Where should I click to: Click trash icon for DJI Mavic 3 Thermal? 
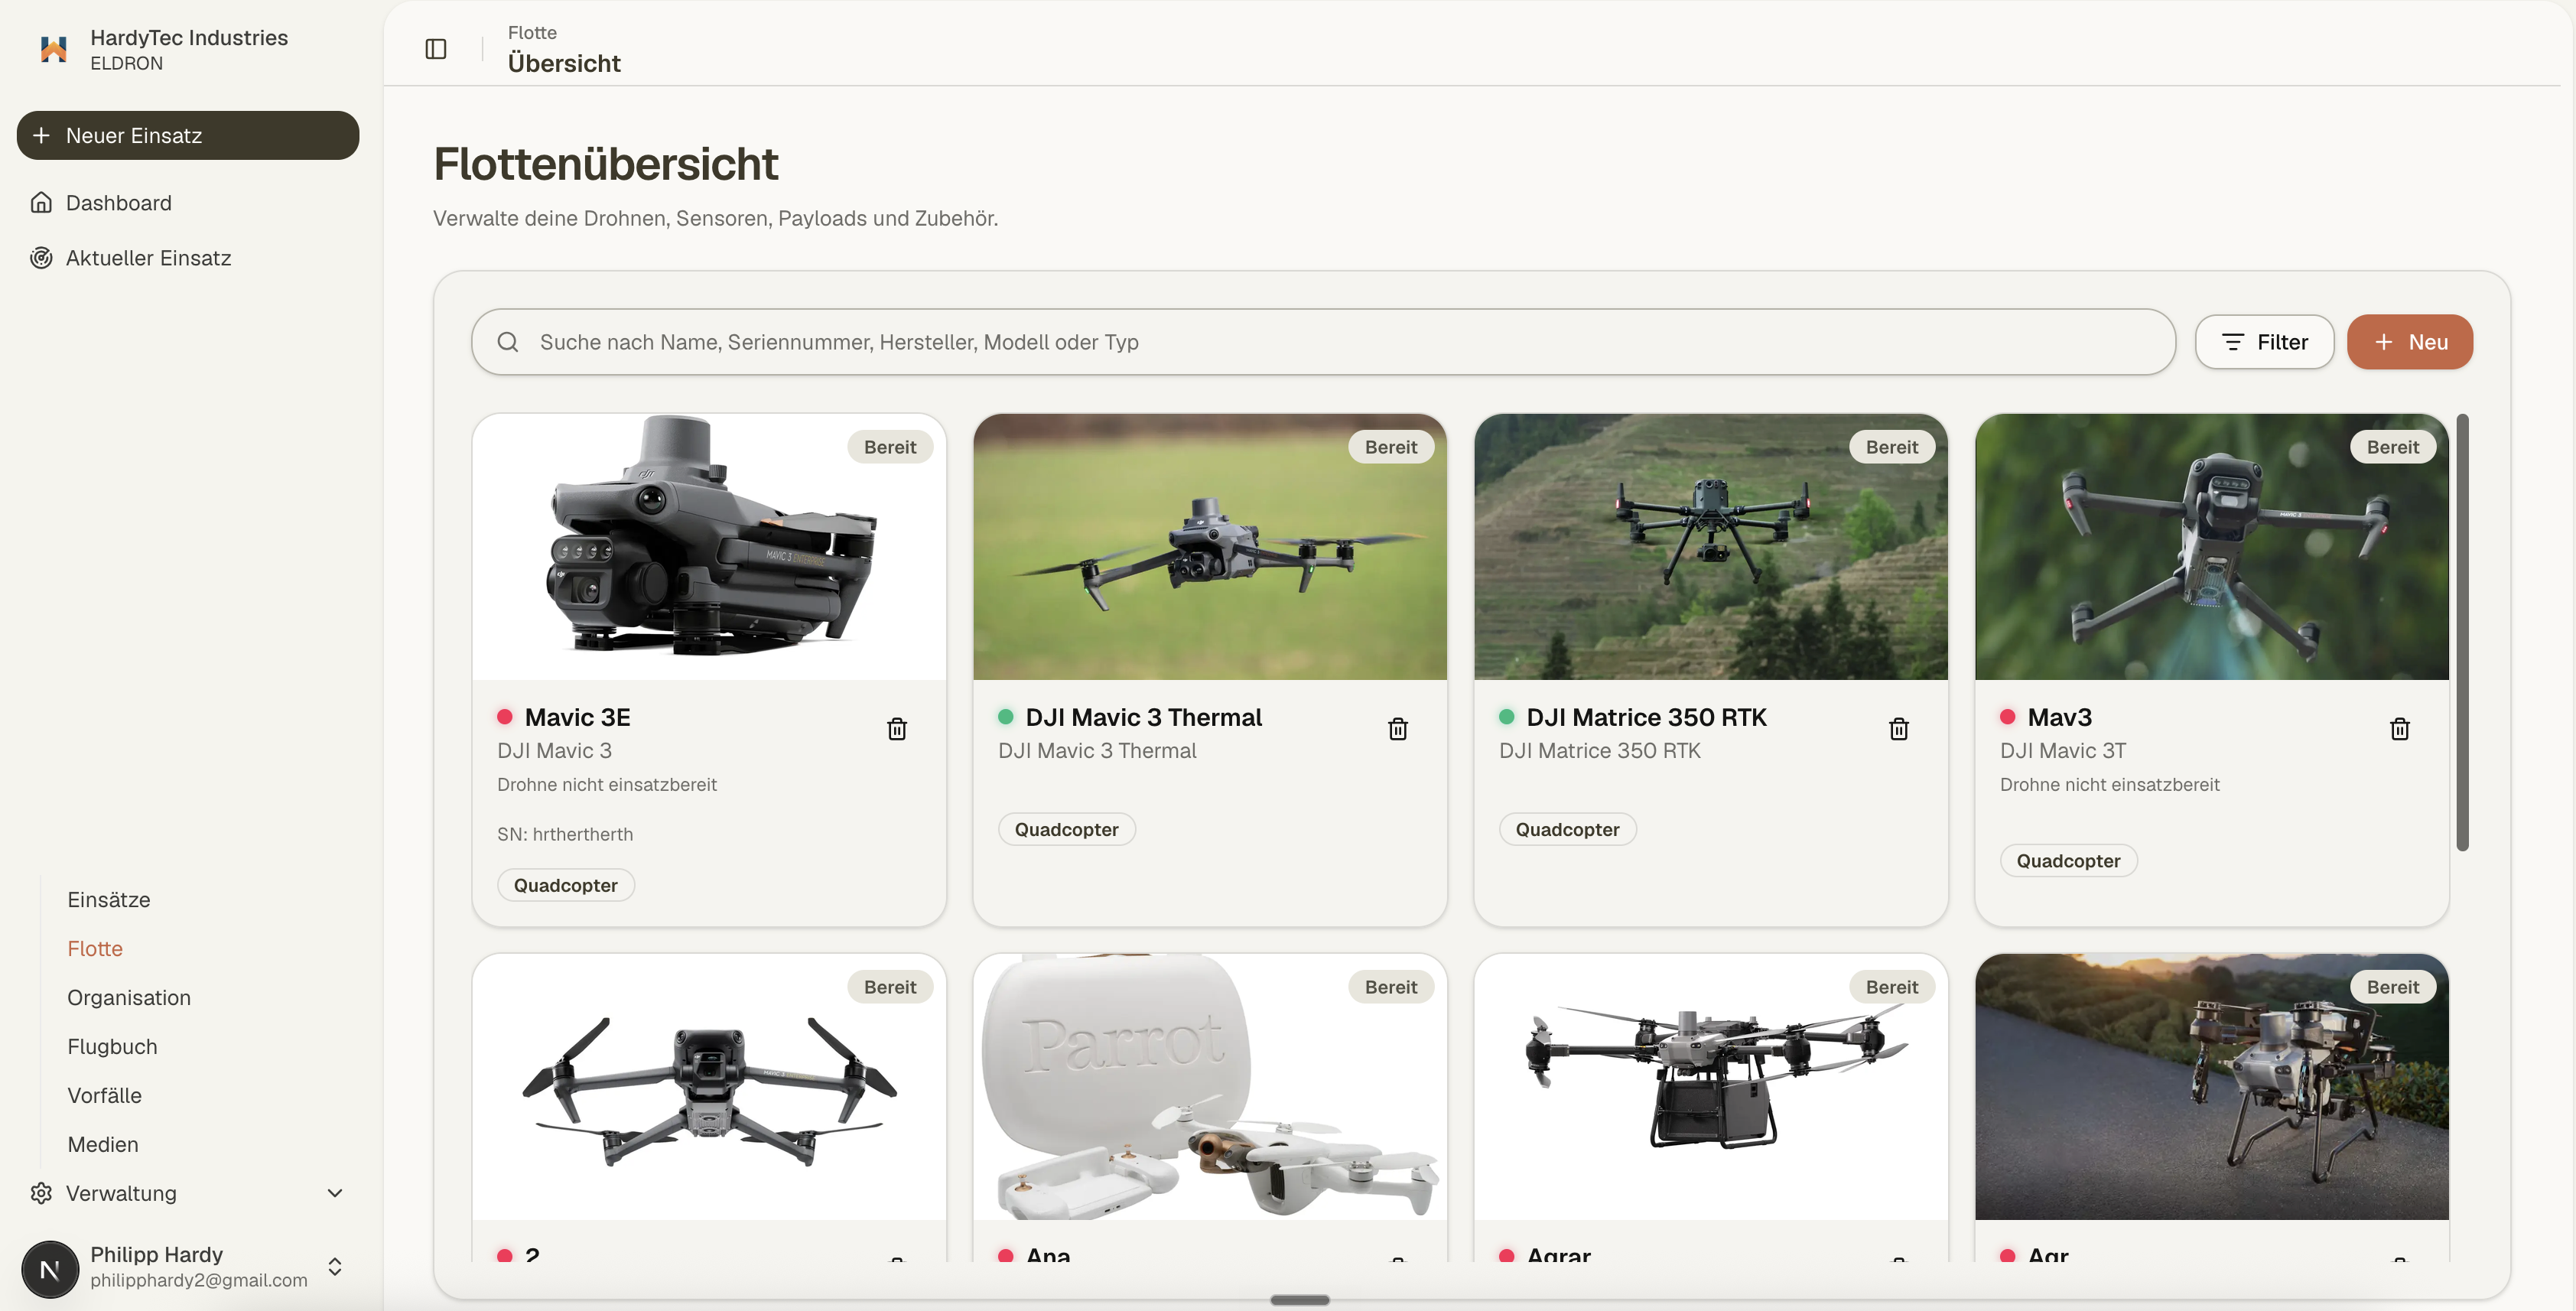pos(1398,729)
